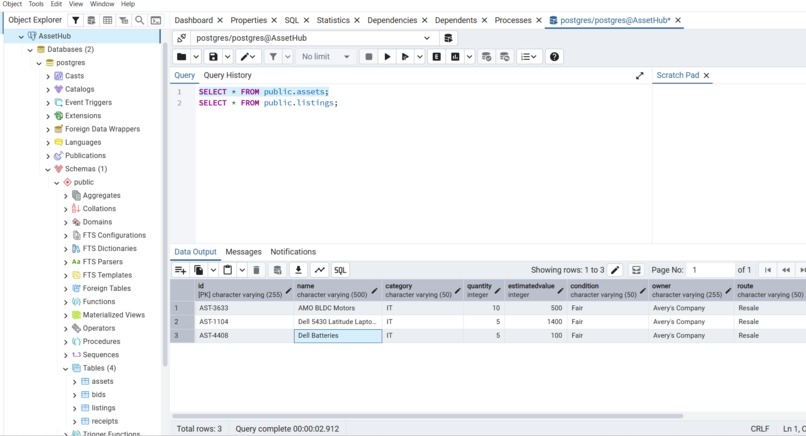The height and width of the screenshot is (436, 806).
Task: Click the Help question mark icon
Action: click(554, 57)
